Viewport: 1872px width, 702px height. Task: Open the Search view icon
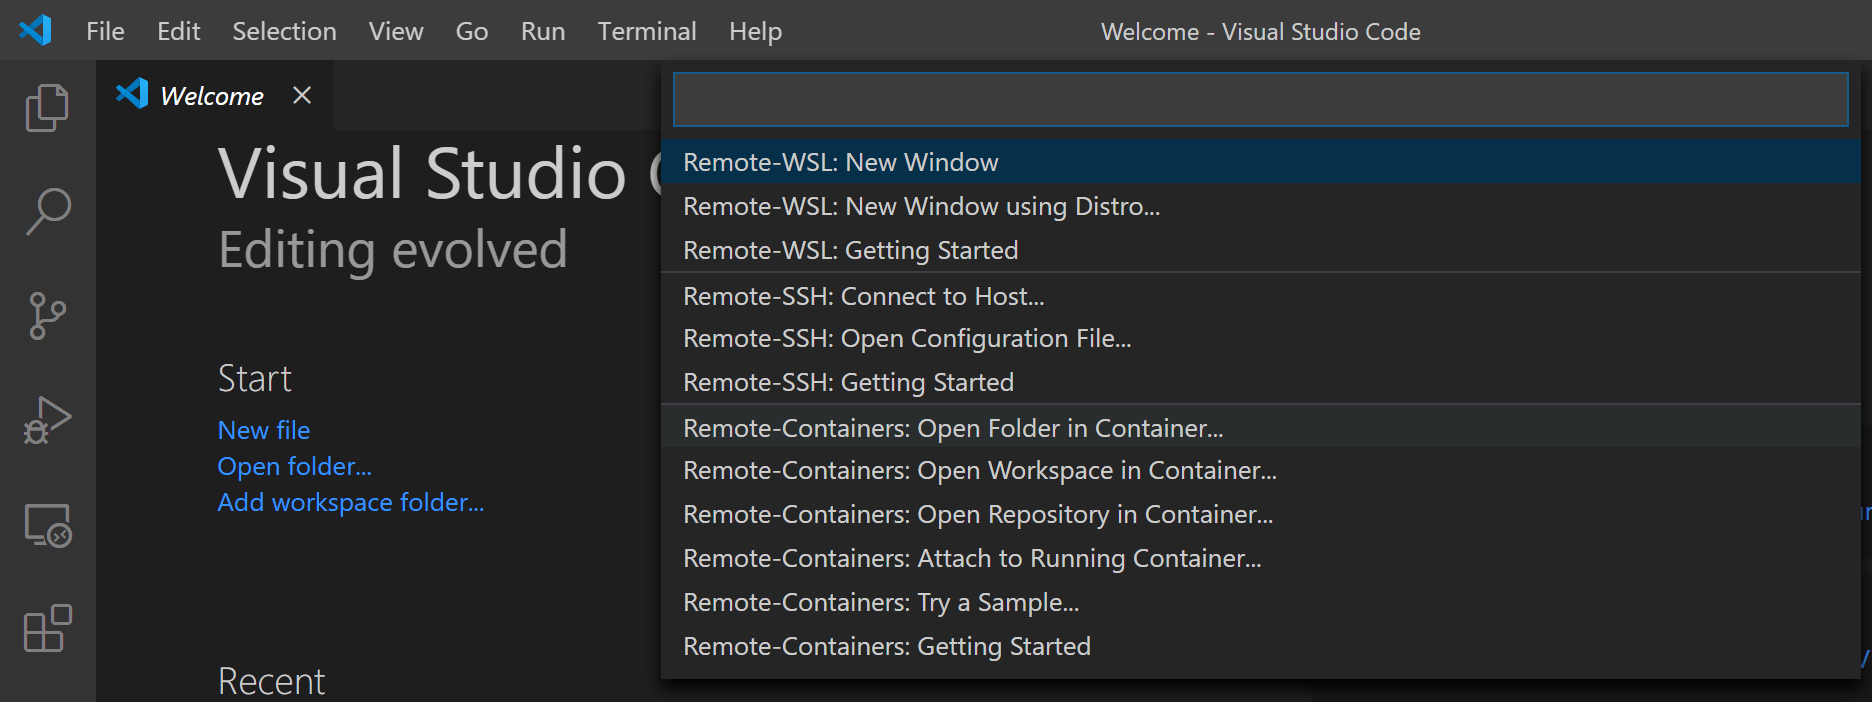point(47,212)
